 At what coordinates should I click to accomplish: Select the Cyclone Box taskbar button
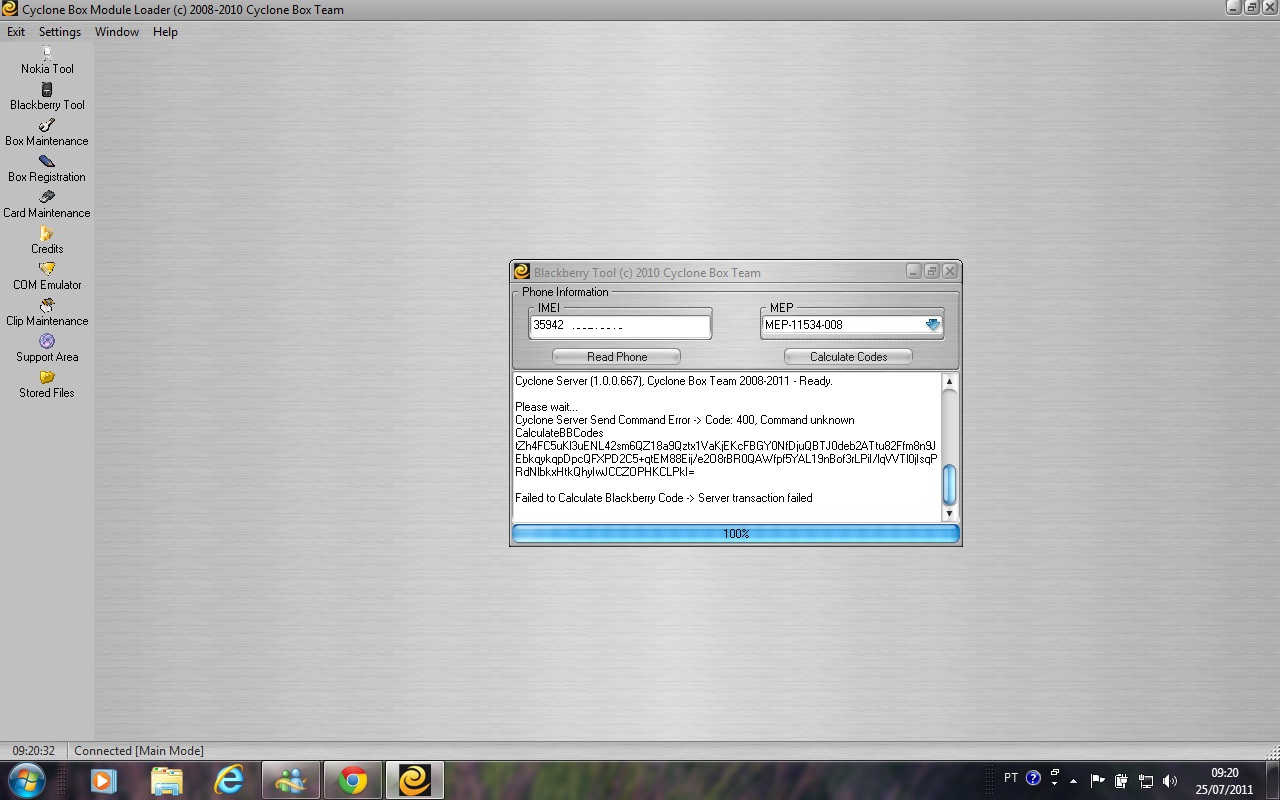(x=415, y=780)
